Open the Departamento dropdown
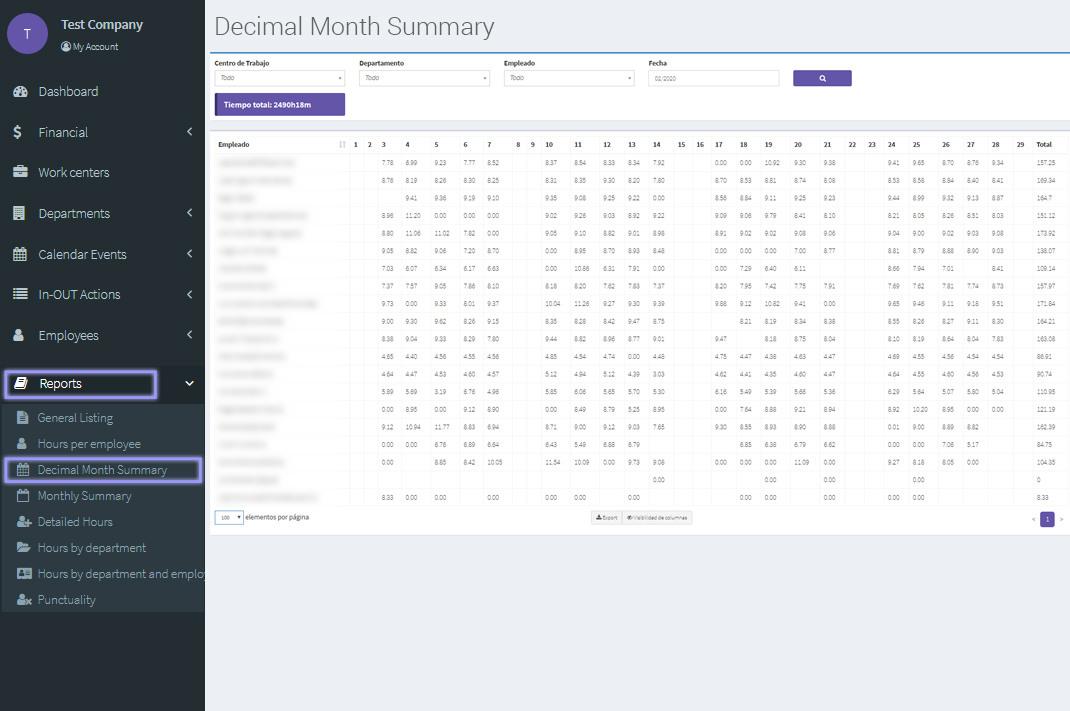The width and height of the screenshot is (1070, 711). pos(424,78)
